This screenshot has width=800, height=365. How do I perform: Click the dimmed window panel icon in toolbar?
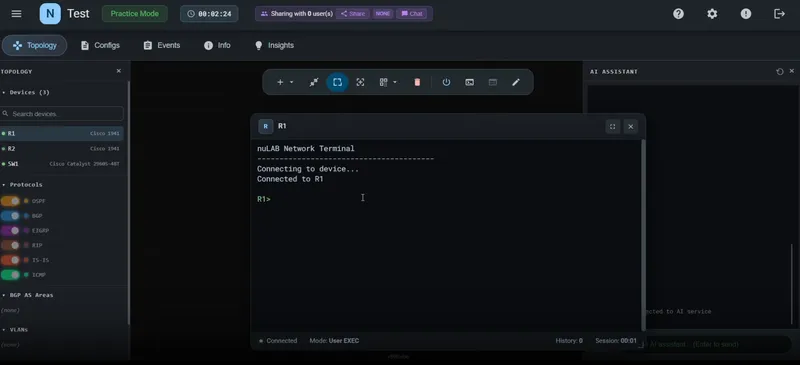point(493,82)
